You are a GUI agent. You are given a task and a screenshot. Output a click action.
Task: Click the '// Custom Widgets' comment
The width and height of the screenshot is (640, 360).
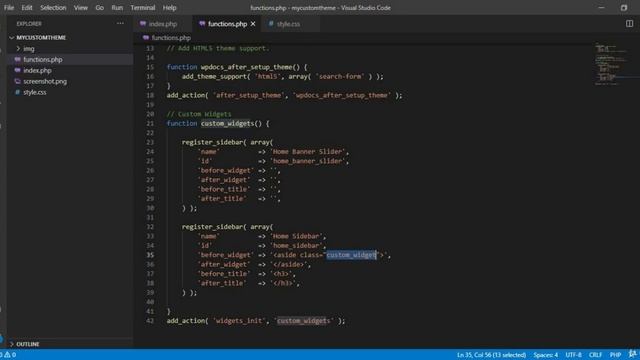[x=199, y=114]
